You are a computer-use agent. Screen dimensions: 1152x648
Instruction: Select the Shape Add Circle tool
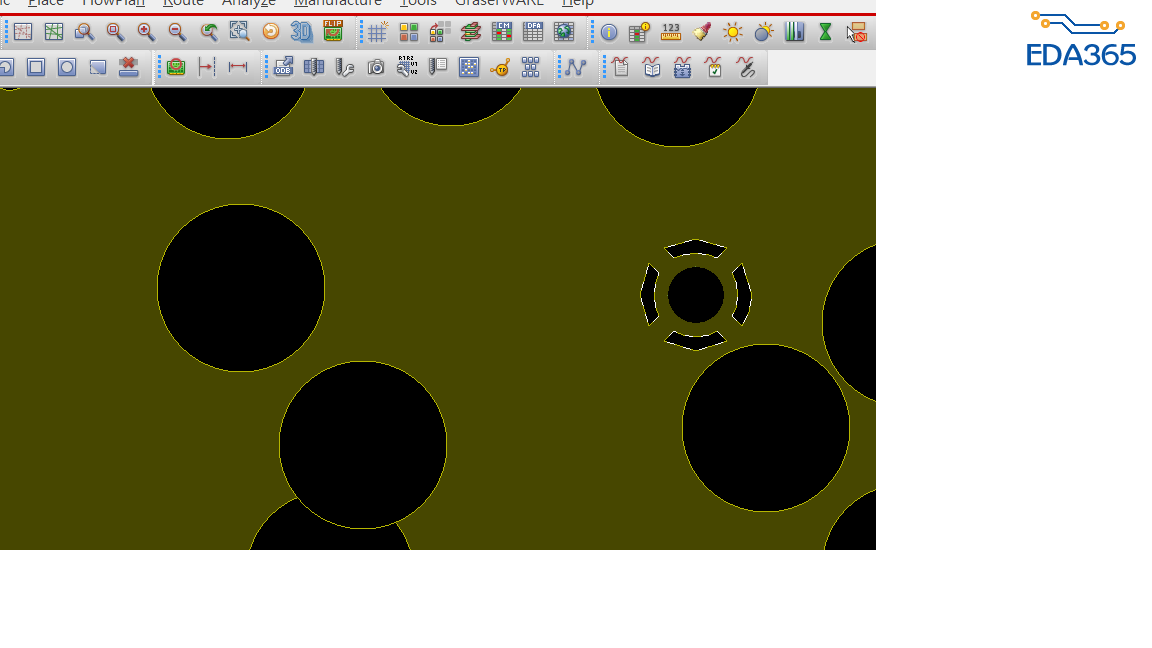pyautogui.click(x=67, y=68)
